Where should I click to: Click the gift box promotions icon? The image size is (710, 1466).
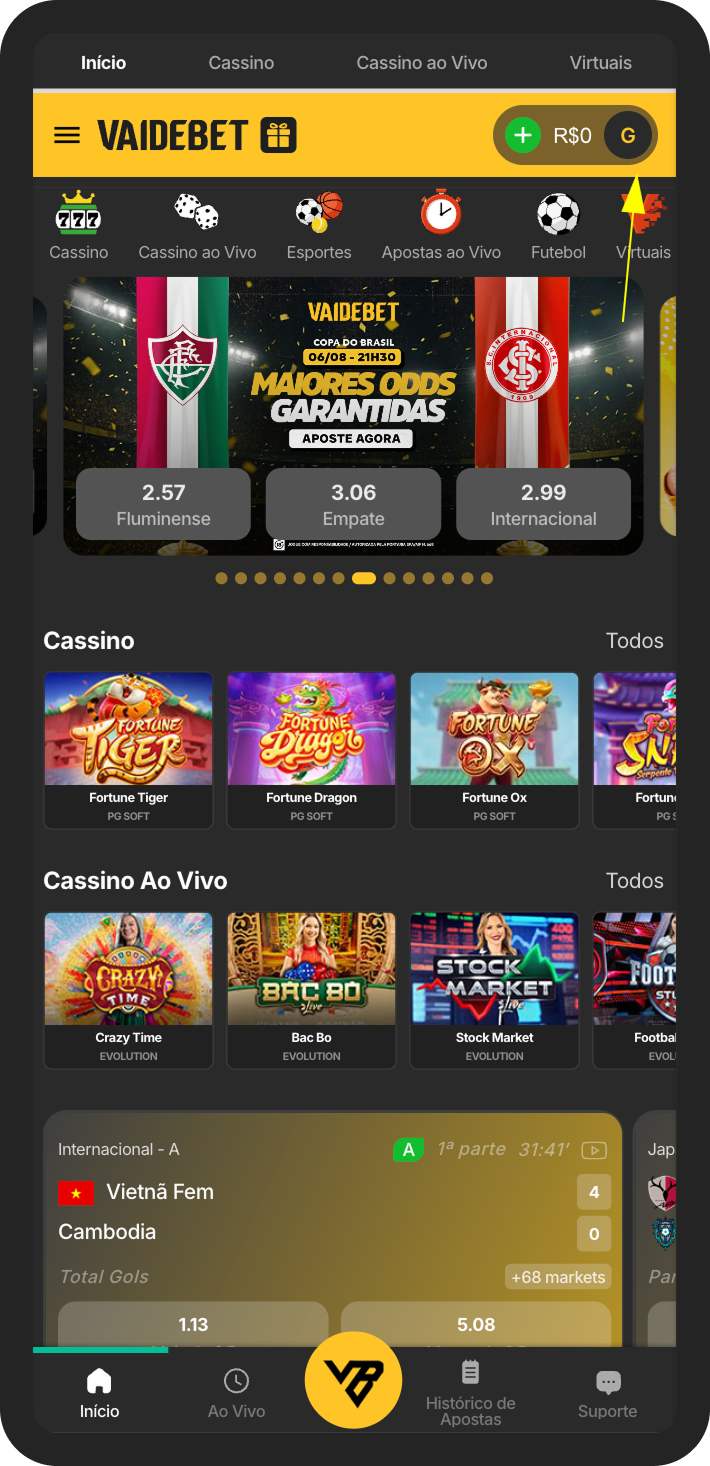click(279, 135)
